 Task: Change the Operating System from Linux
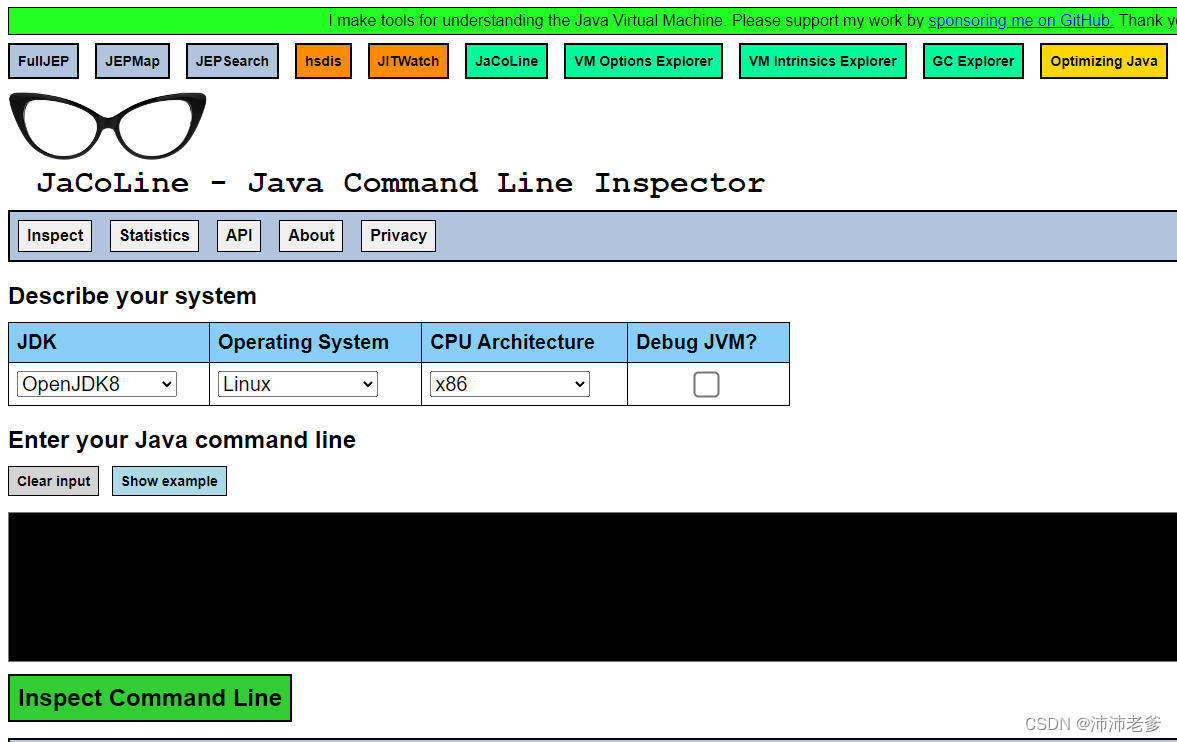tap(297, 384)
